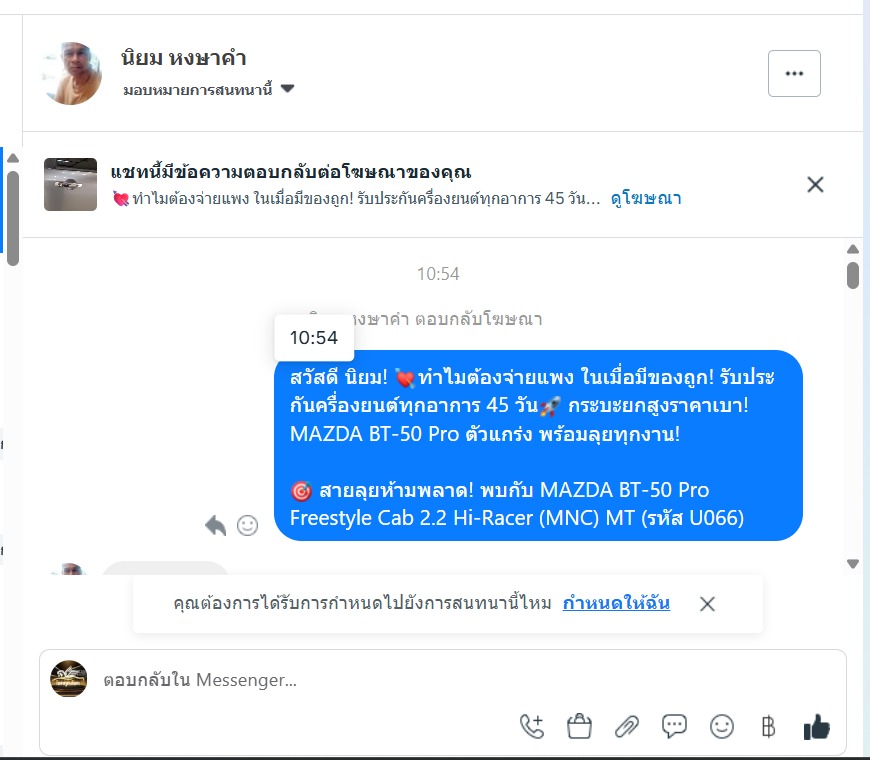
Task: Click the กำหนดให้ฉัน link
Action: tap(616, 603)
